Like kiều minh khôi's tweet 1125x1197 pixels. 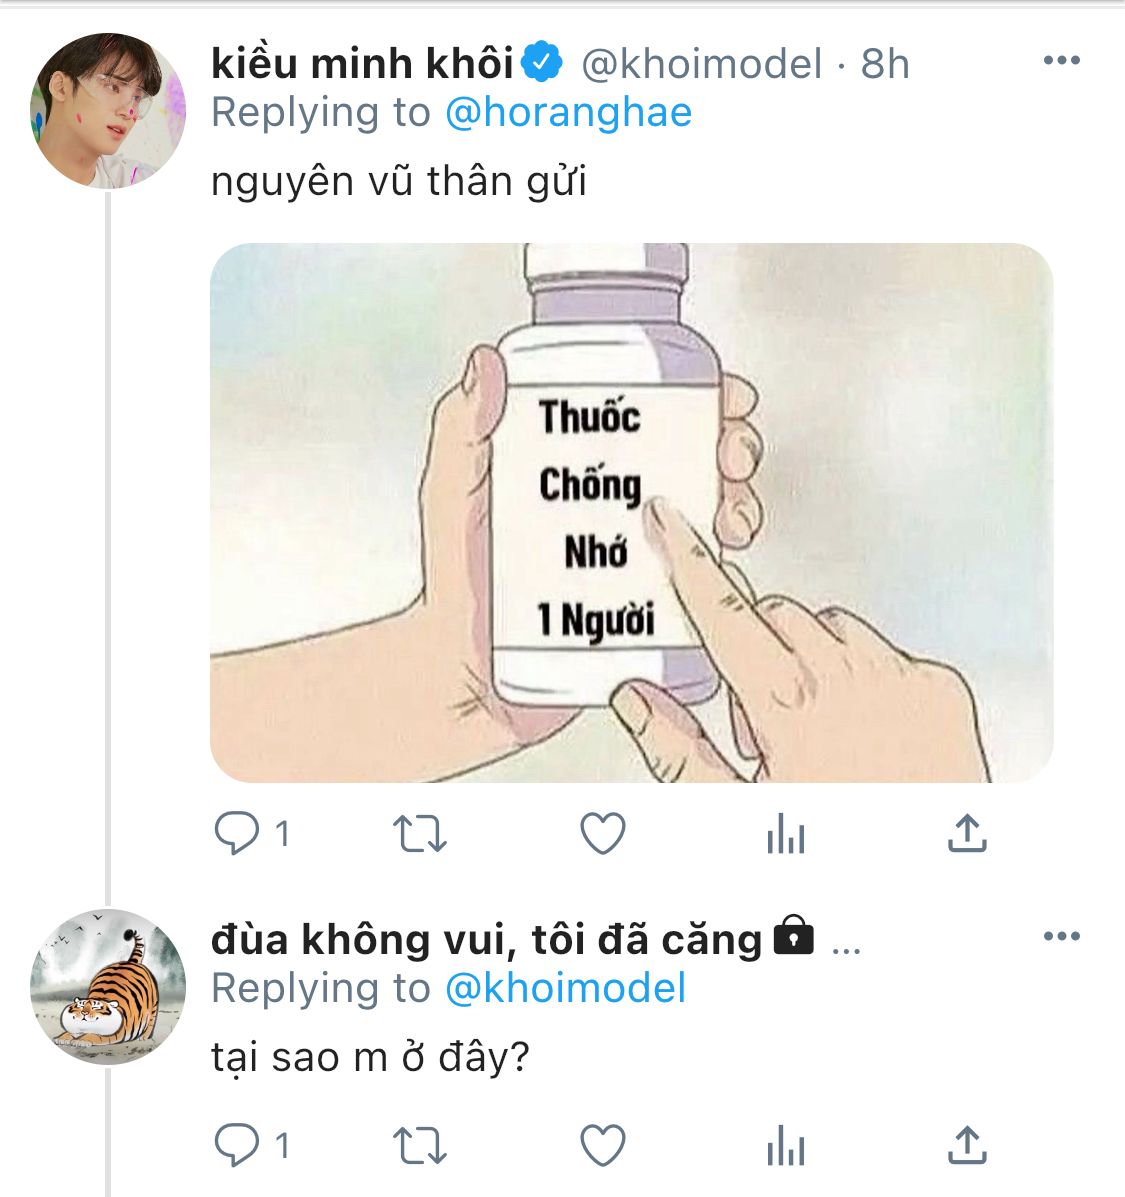click(x=603, y=834)
